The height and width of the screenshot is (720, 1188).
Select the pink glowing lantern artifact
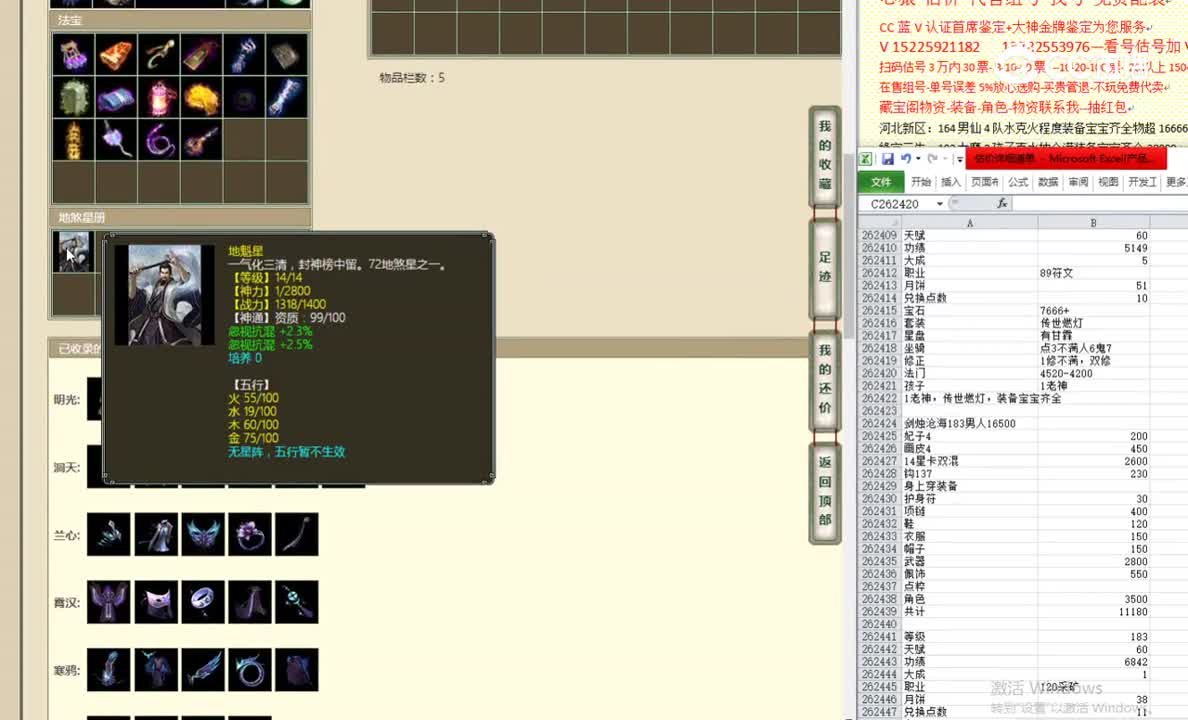(159, 97)
